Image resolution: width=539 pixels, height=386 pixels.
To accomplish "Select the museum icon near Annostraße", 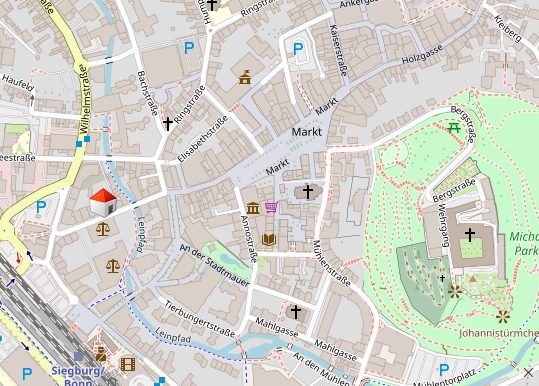I will pyautogui.click(x=253, y=208).
